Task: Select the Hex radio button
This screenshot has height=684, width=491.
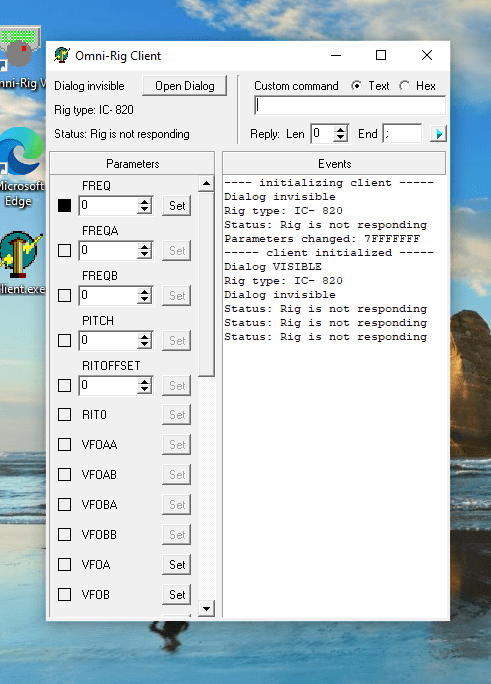Action: (x=404, y=86)
